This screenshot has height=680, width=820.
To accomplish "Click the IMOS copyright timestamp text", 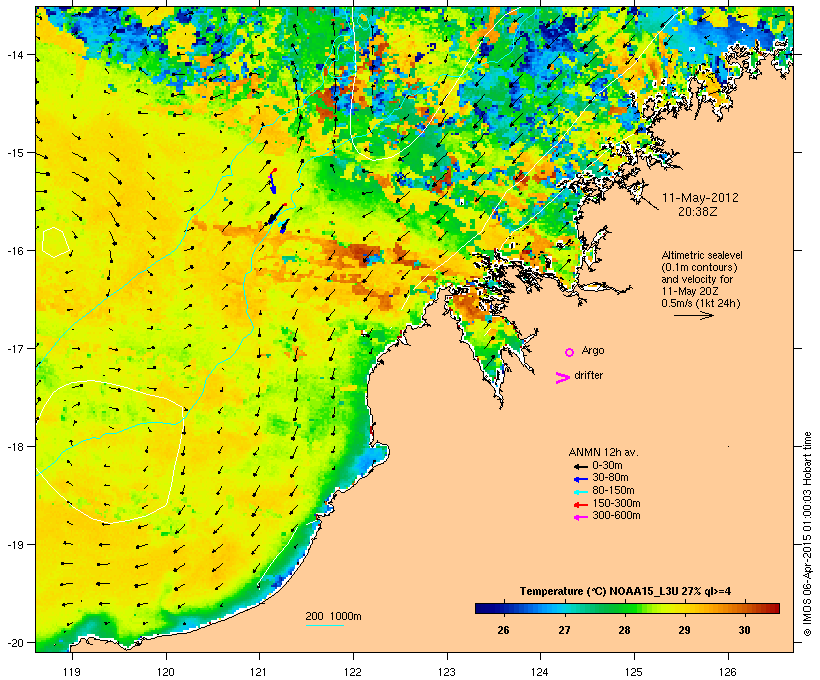I will point(807,534).
